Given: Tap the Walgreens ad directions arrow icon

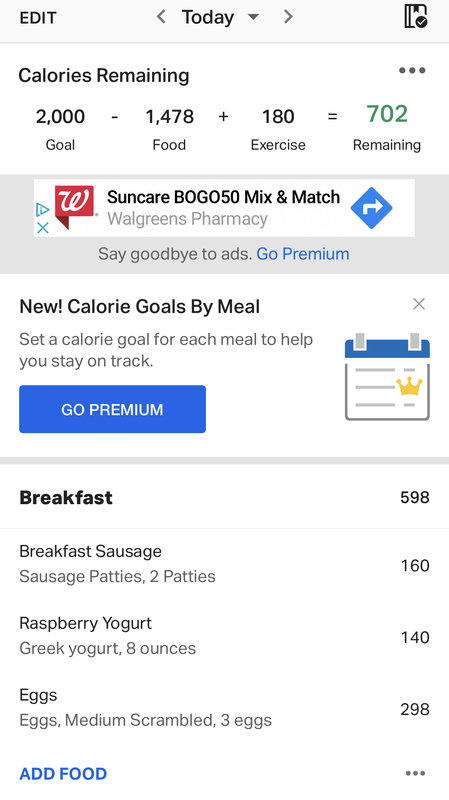Looking at the screenshot, I should coord(371,208).
